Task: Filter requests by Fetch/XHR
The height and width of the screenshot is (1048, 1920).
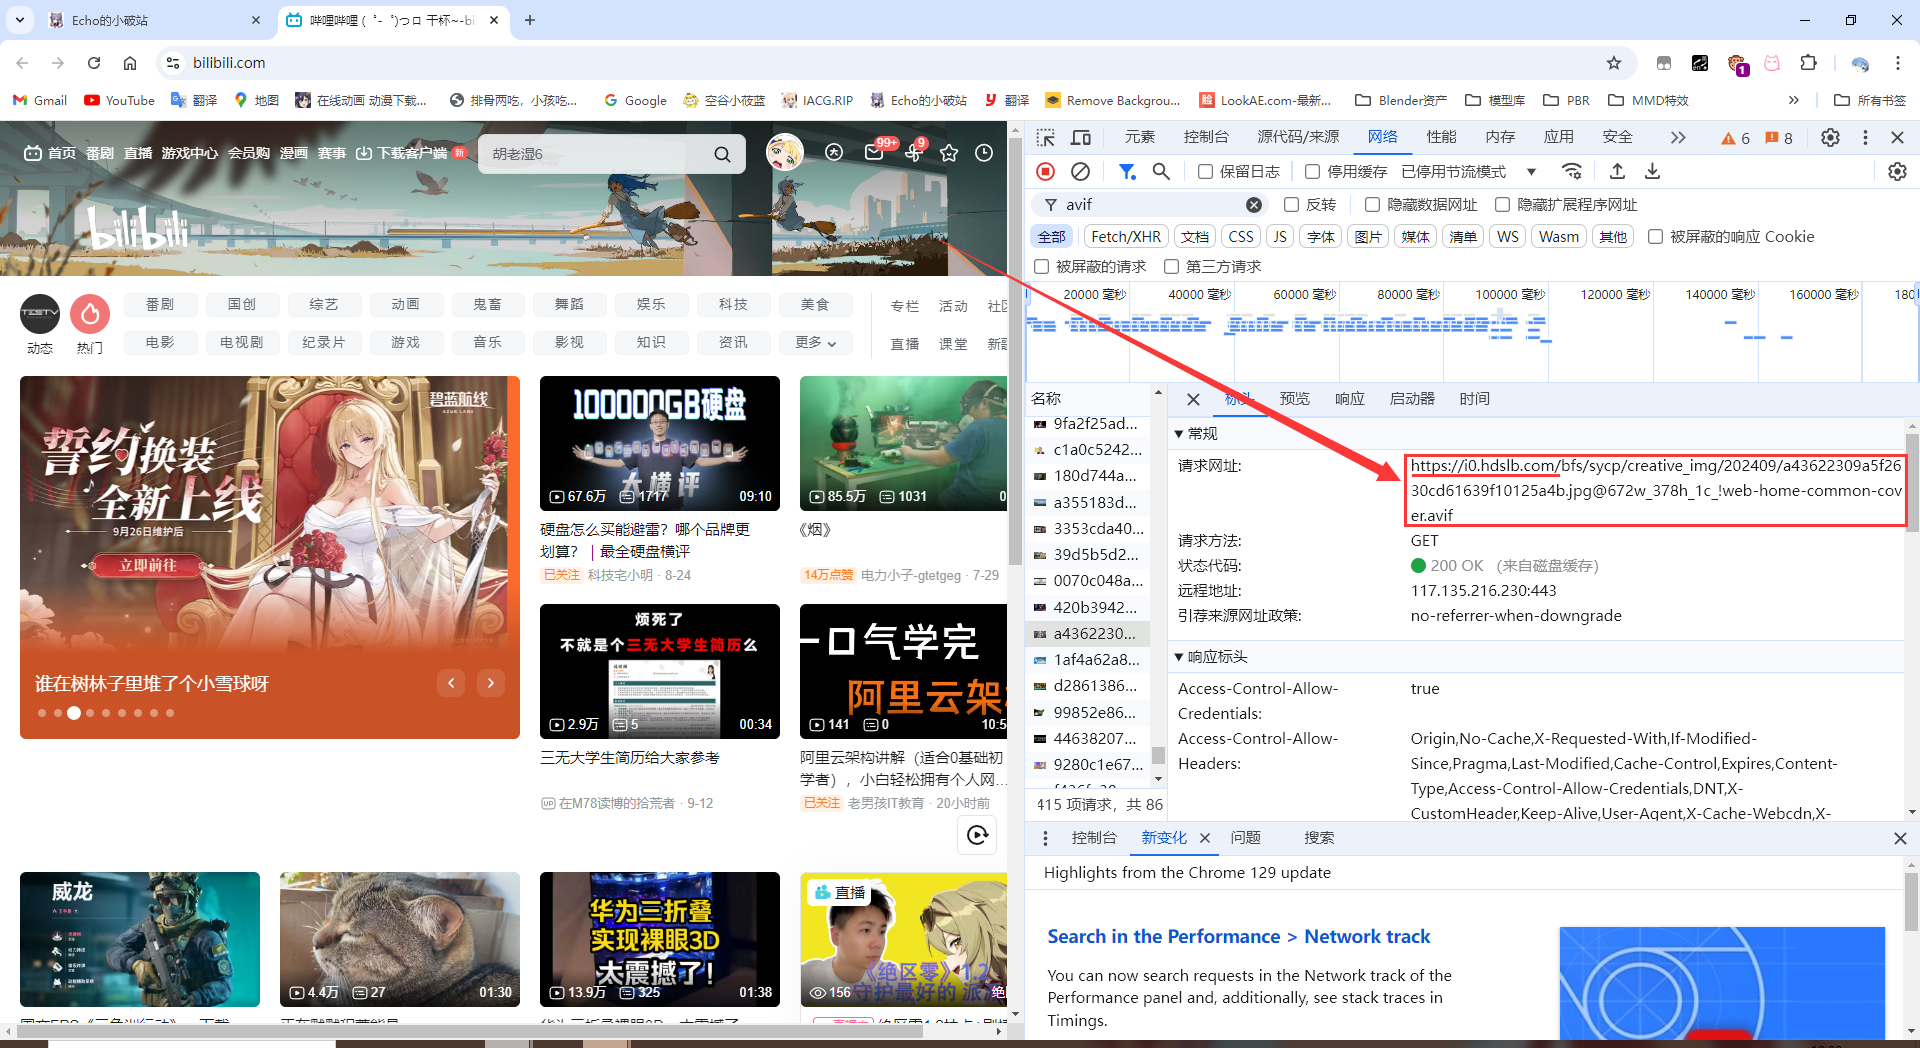Action: 1126,236
